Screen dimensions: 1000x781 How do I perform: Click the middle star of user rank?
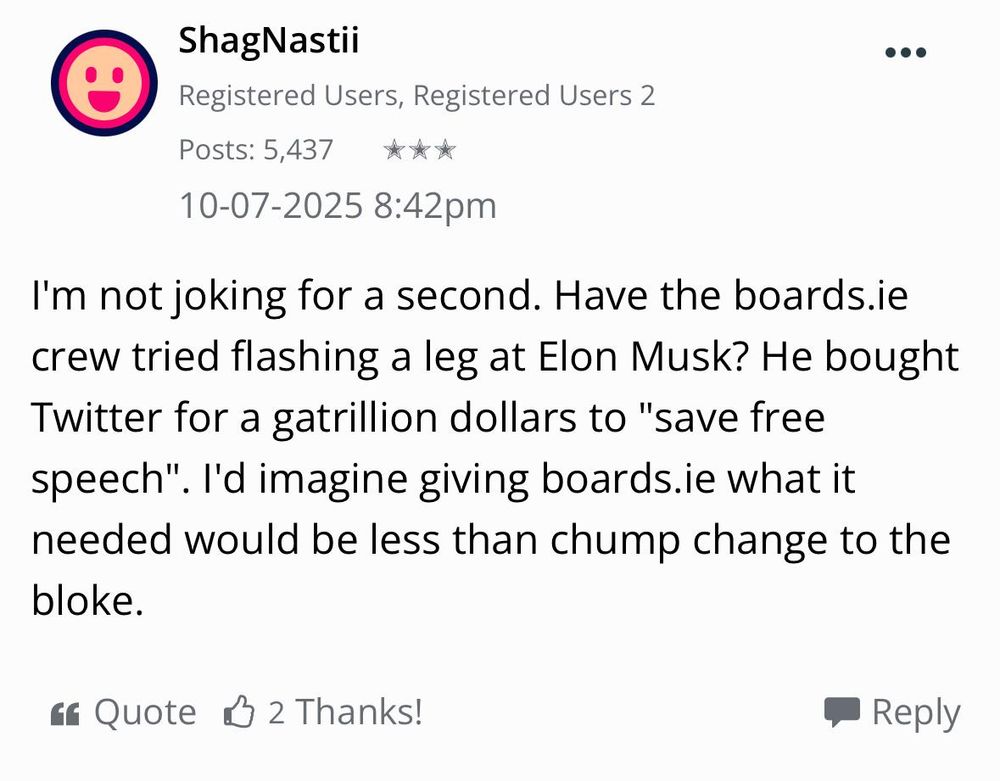tap(420, 151)
